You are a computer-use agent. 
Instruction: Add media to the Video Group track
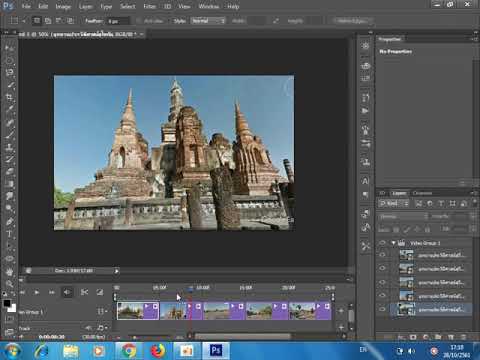tap(341, 311)
